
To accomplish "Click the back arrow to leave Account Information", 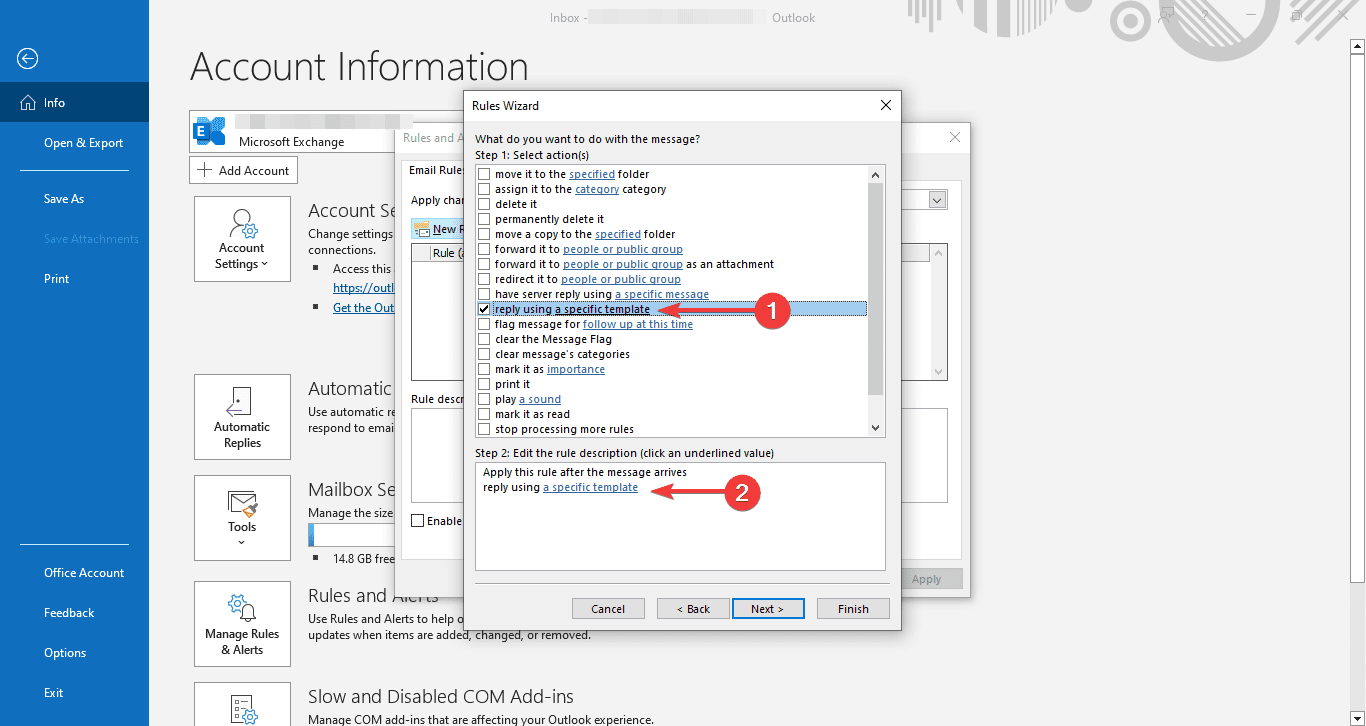I will [x=27, y=59].
